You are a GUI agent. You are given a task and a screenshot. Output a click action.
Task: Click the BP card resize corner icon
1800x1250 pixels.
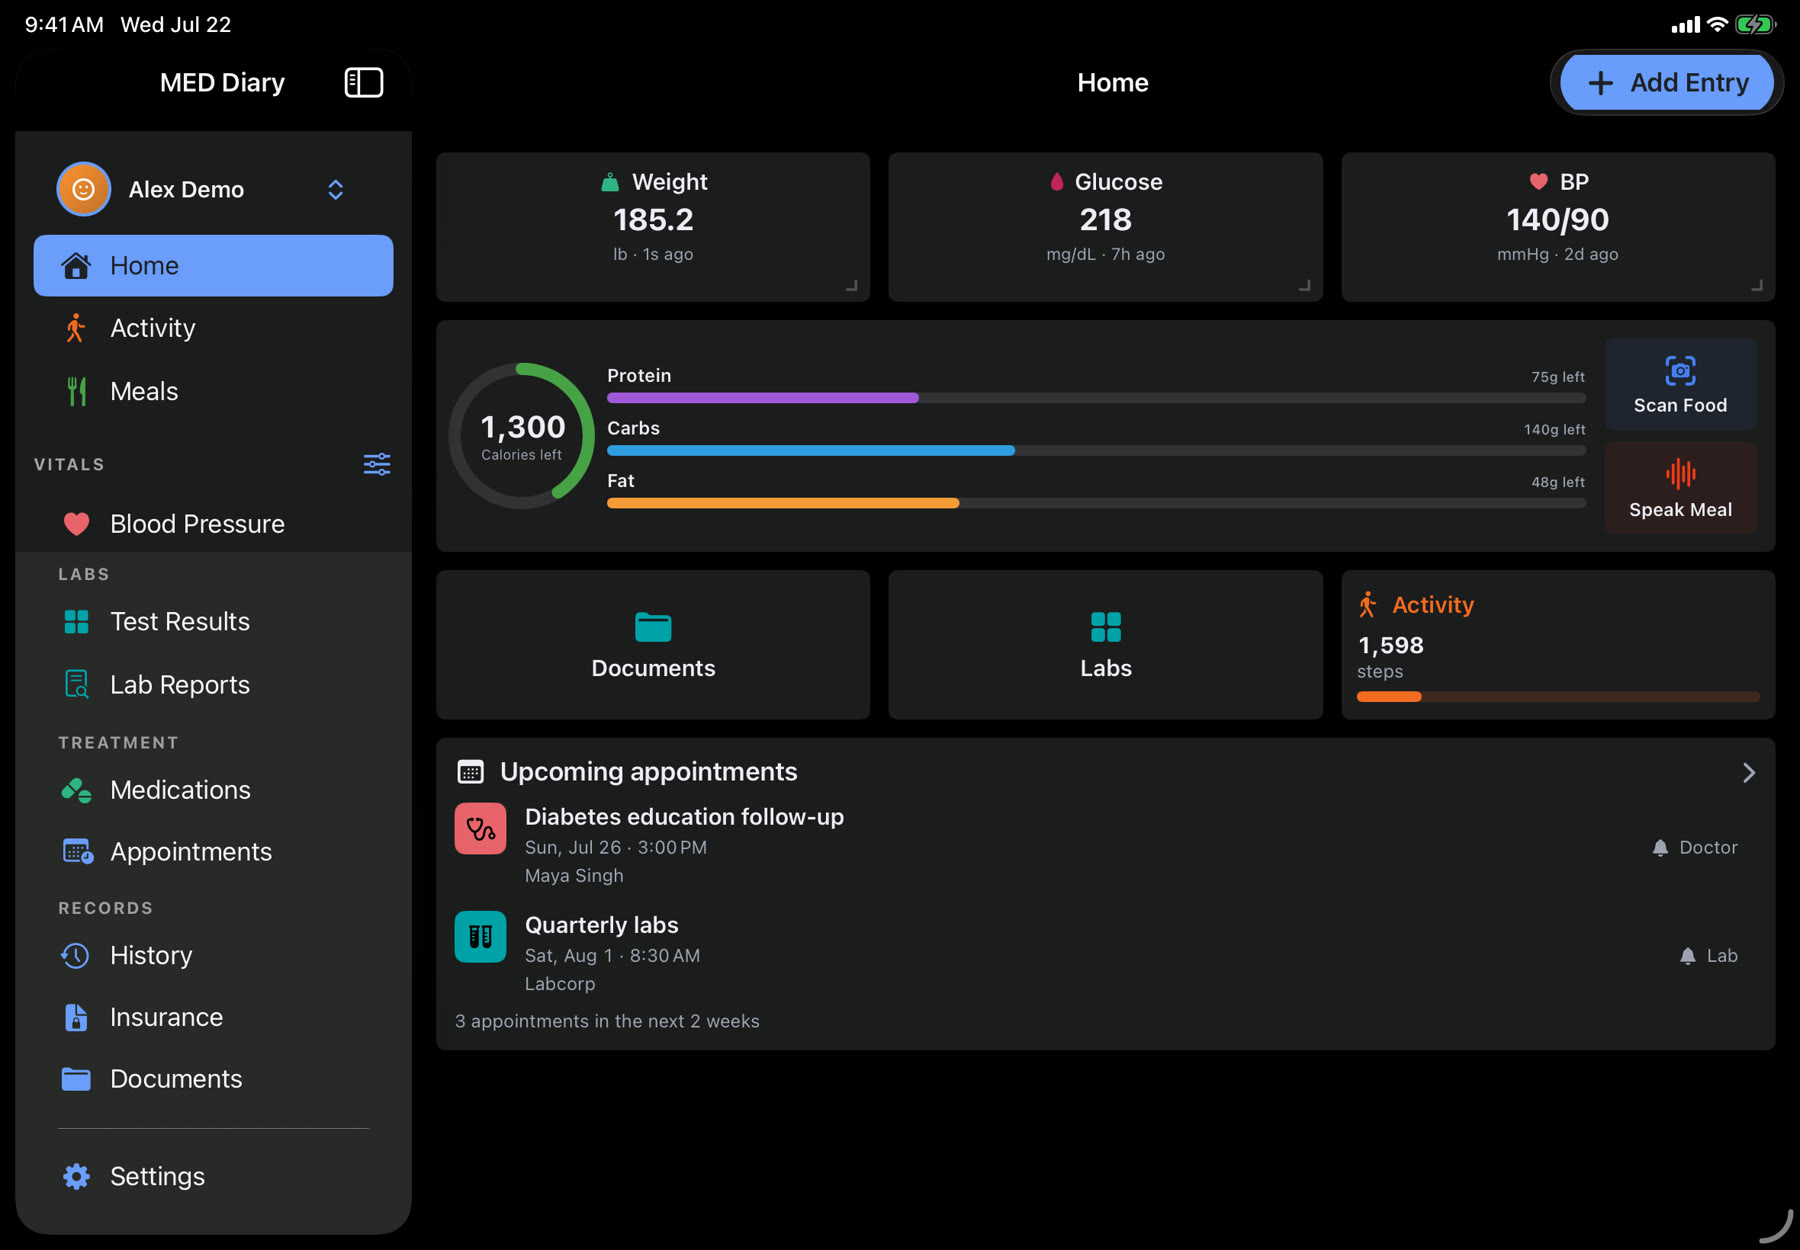[x=1757, y=286]
